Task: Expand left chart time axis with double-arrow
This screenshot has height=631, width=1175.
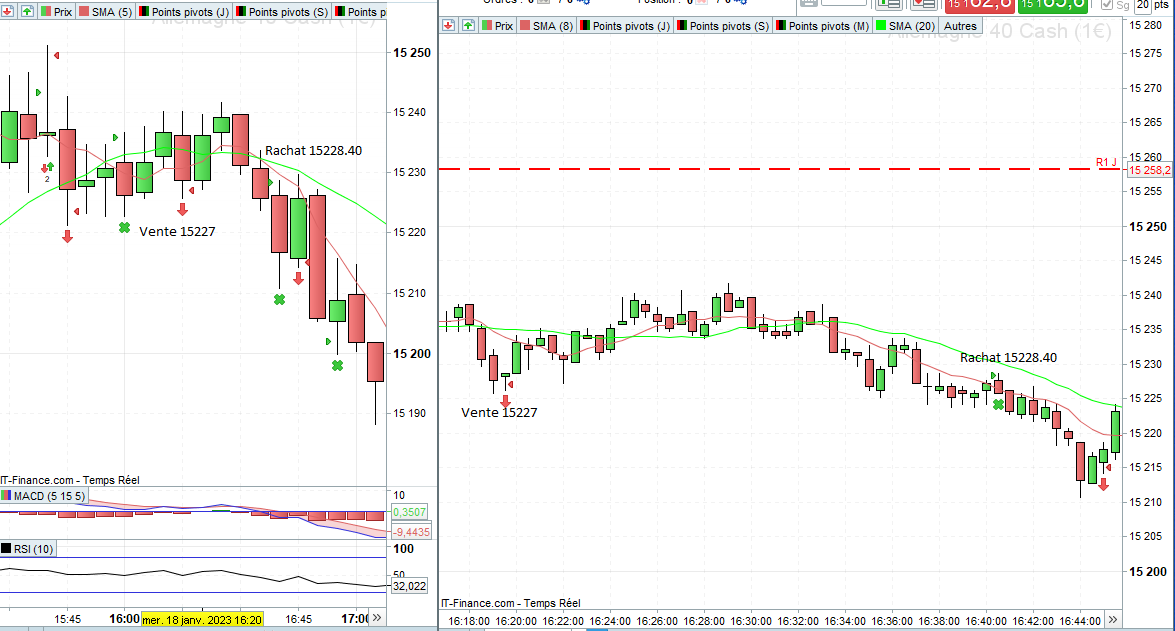Action: (377, 618)
